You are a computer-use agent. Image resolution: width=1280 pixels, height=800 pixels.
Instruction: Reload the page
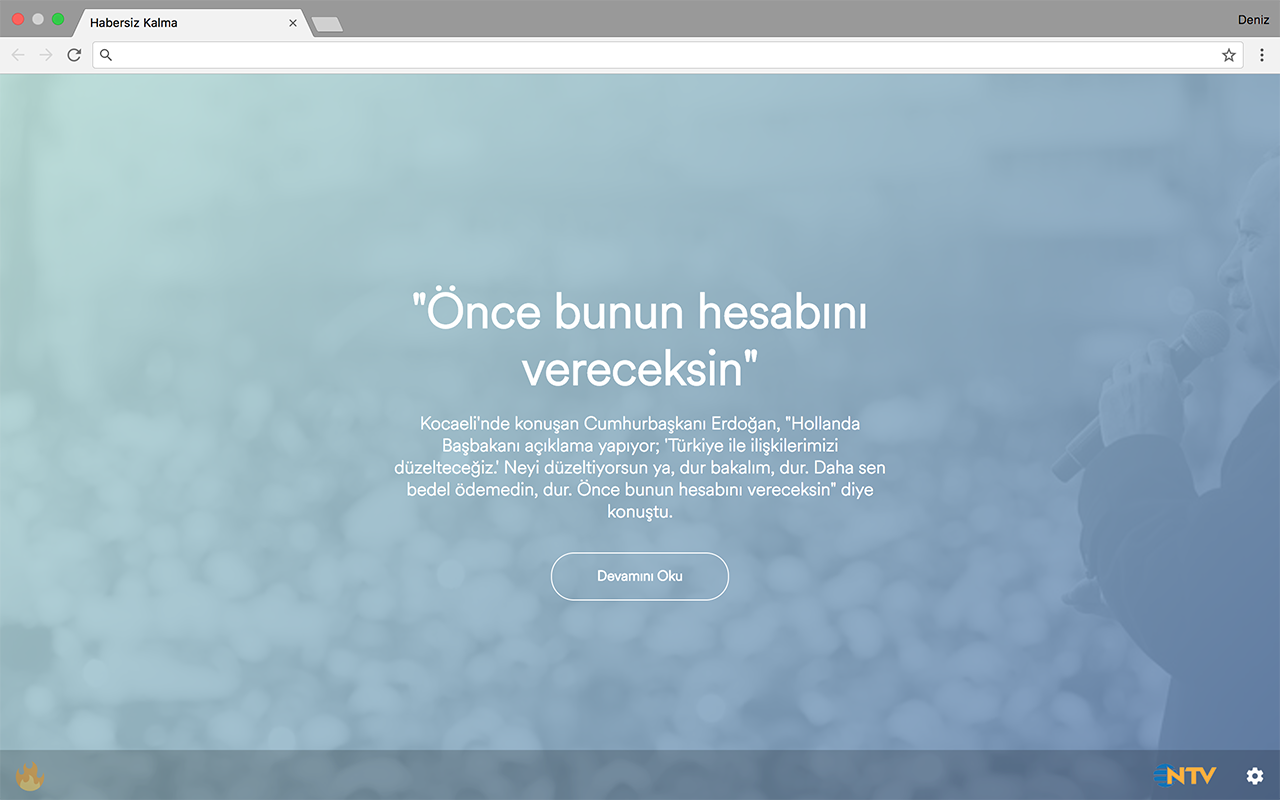74,55
